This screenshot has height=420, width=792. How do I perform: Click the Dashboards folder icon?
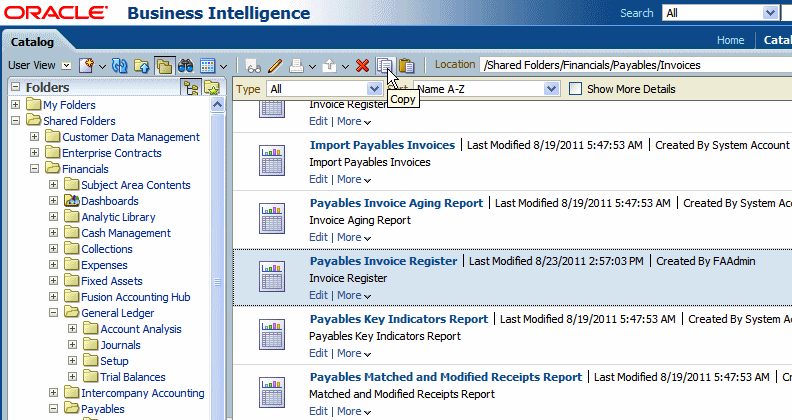pyautogui.click(x=72, y=201)
